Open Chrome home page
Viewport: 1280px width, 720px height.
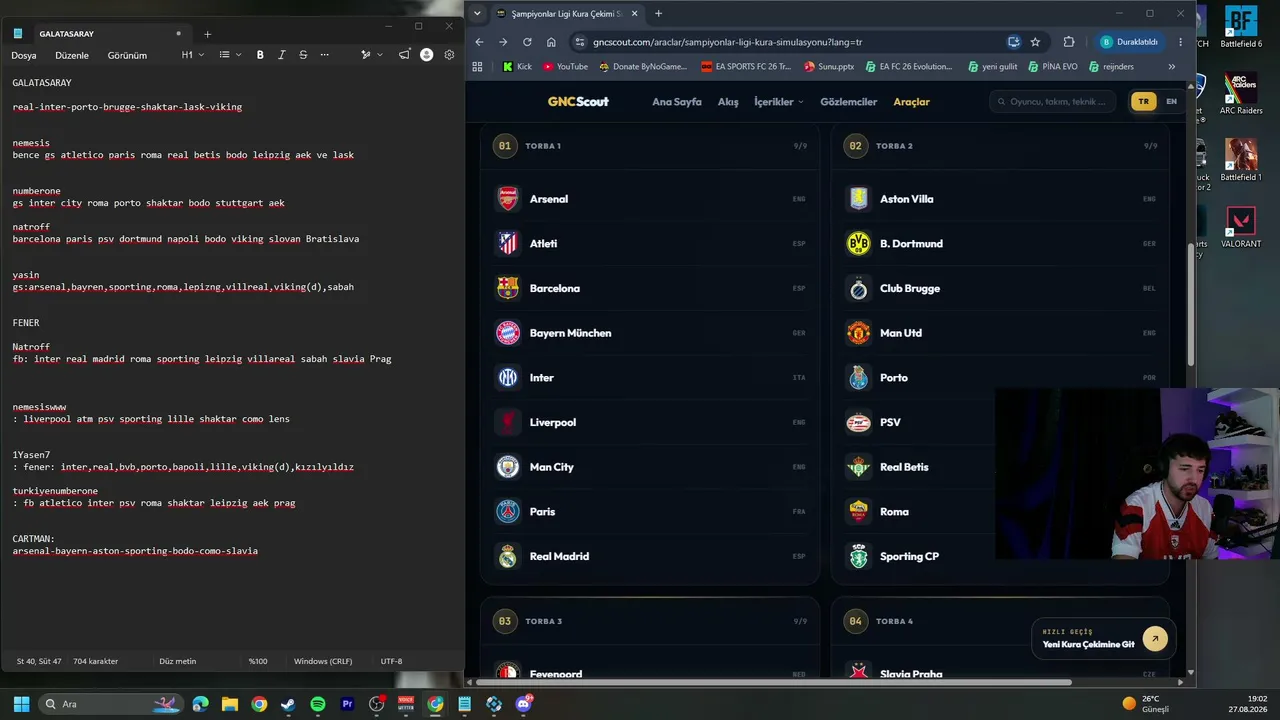(551, 42)
